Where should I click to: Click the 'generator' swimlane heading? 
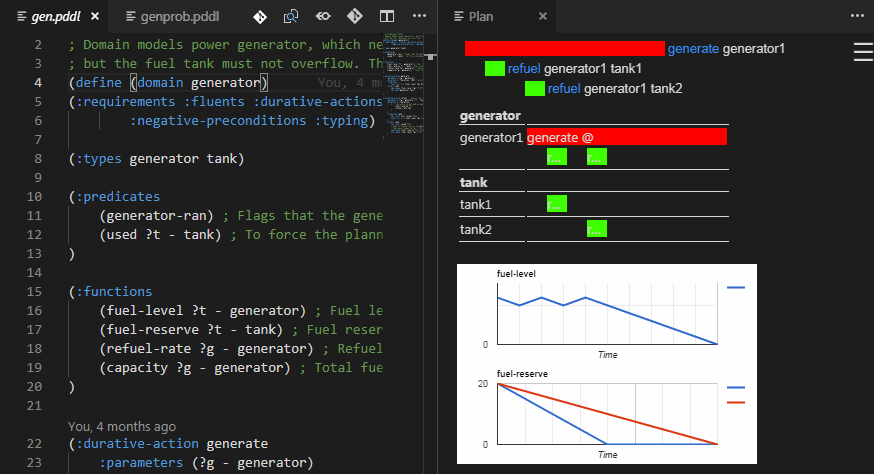coord(490,115)
